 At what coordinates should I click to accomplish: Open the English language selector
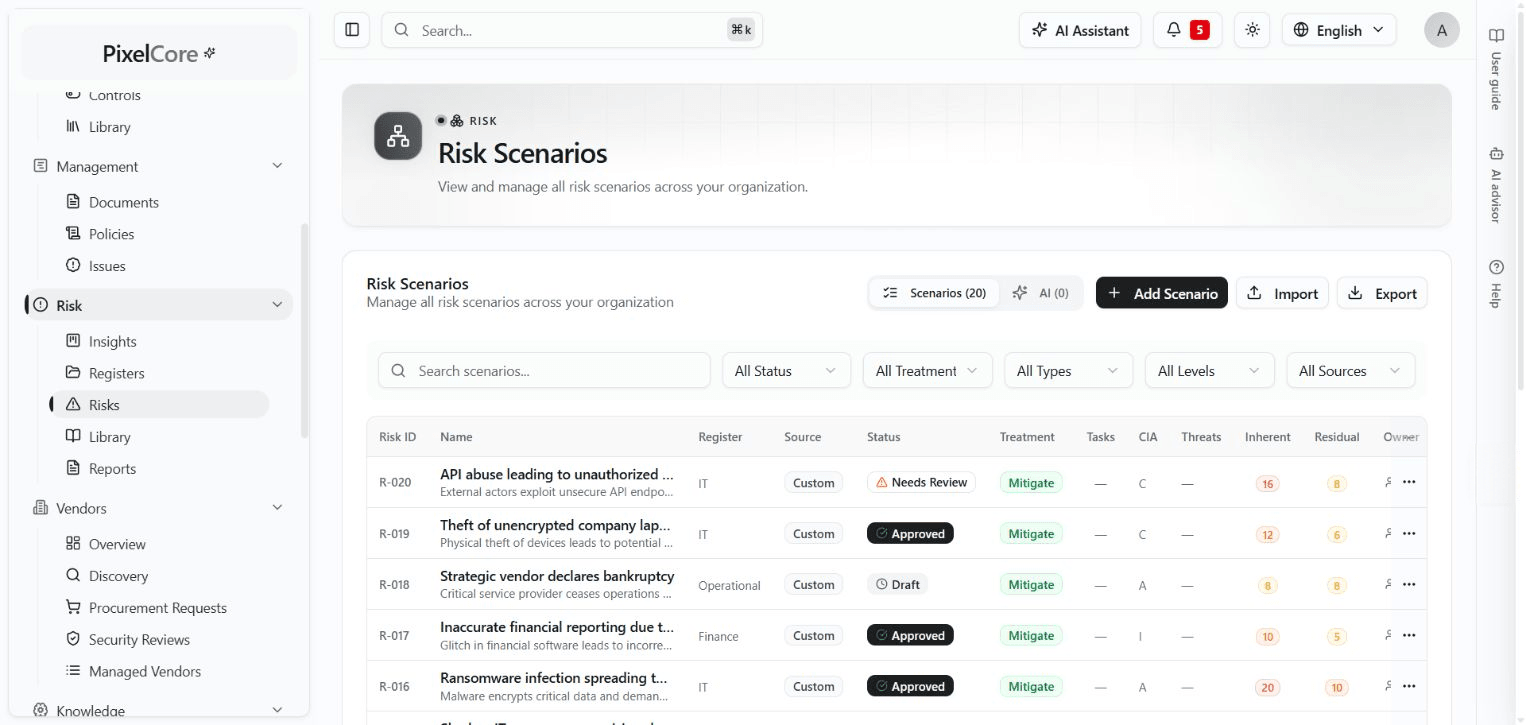click(x=1339, y=30)
